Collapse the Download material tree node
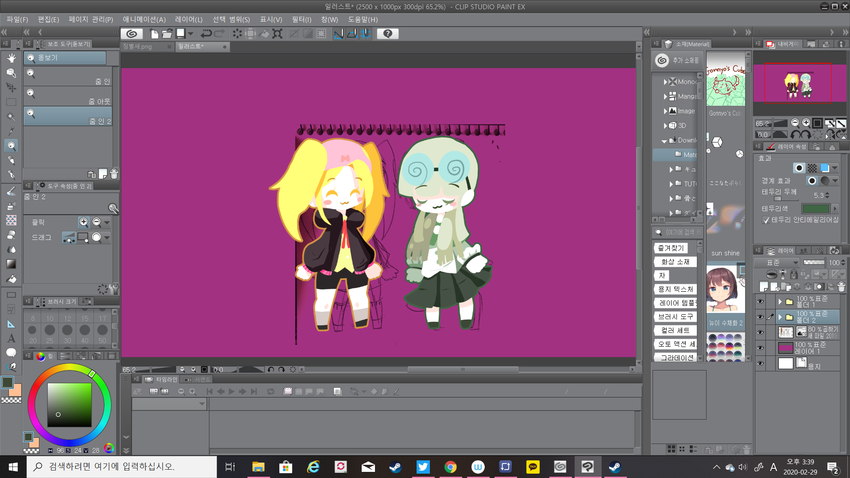This screenshot has width=850, height=478. tap(664, 140)
